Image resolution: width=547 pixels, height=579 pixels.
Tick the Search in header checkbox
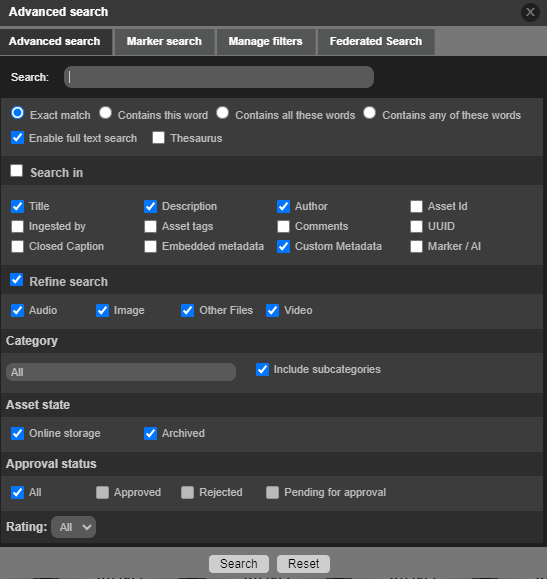point(17,171)
